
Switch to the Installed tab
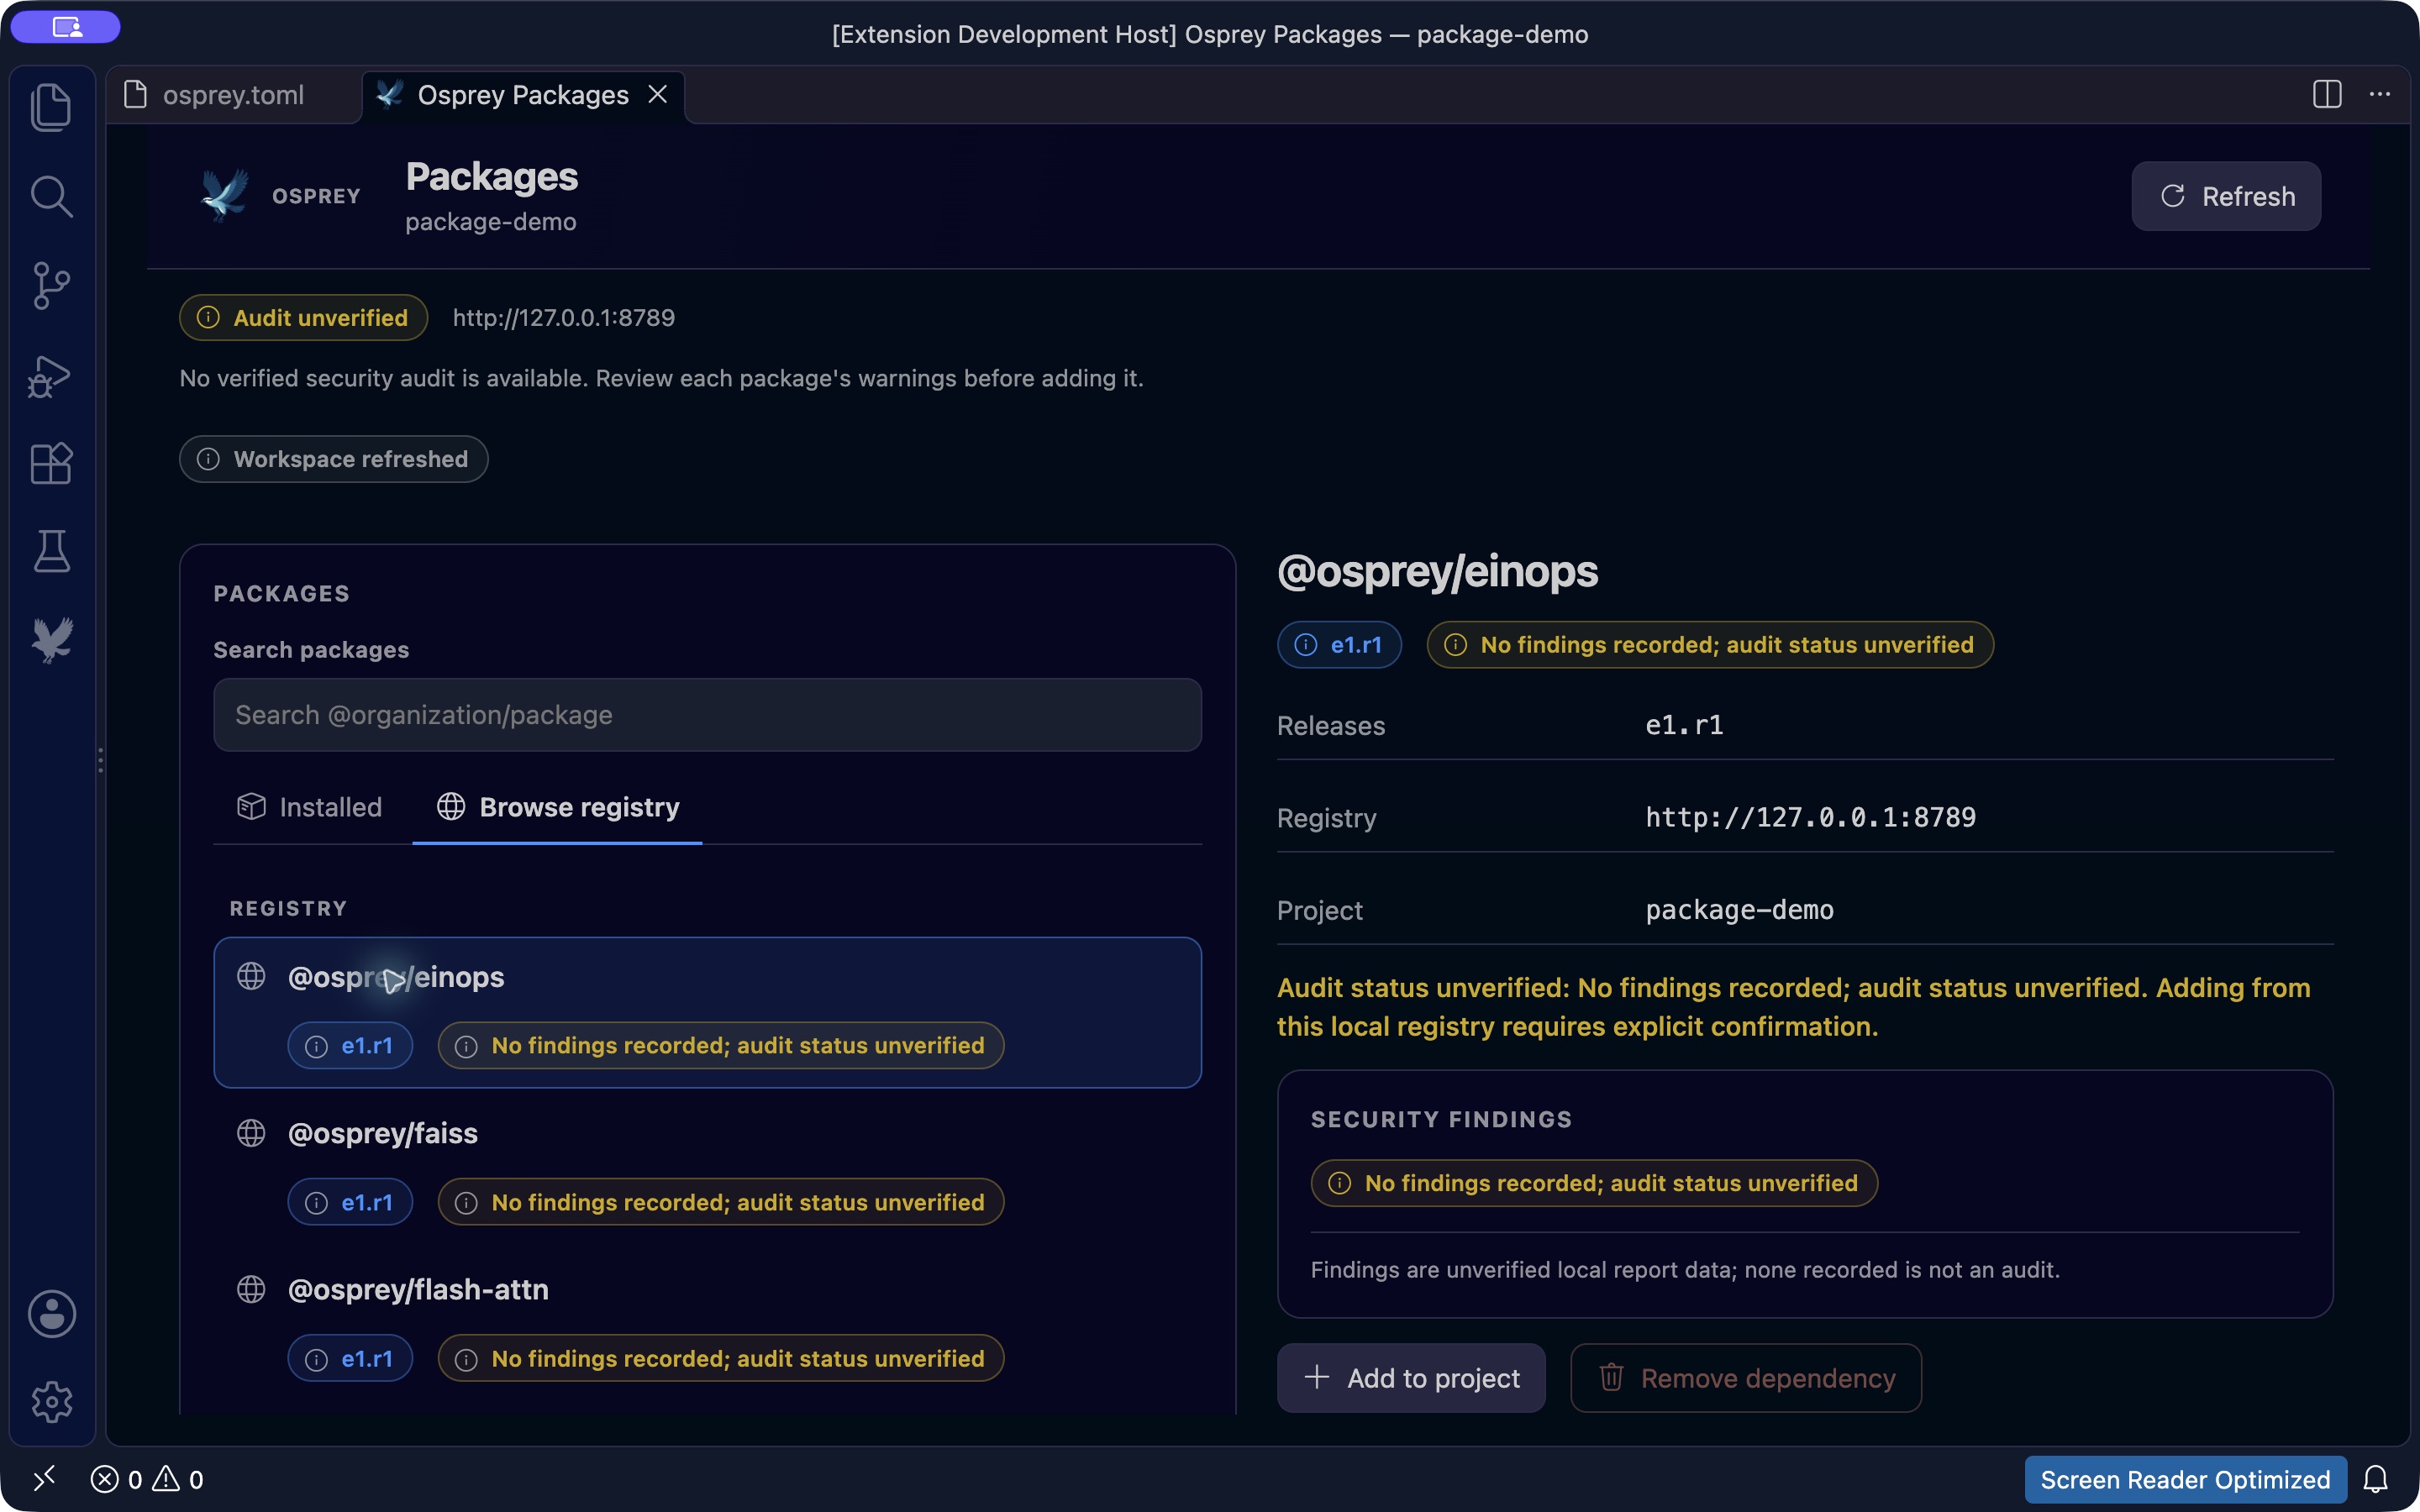(310, 806)
